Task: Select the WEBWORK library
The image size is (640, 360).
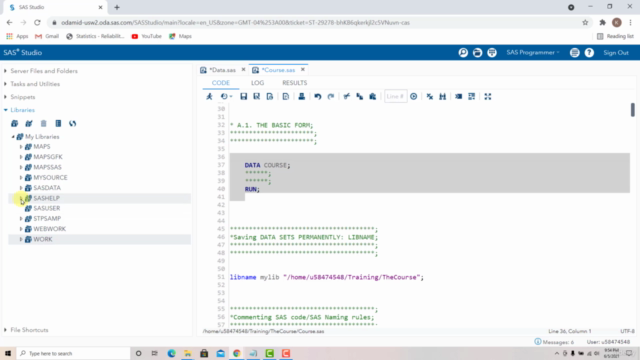Action: (x=49, y=229)
